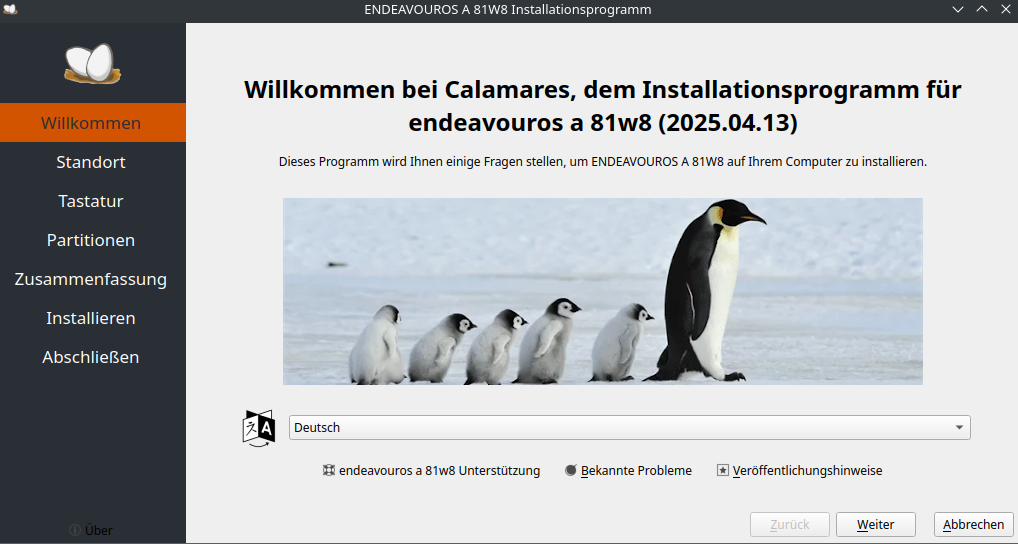Click the Abbrechen button
Image resolution: width=1018 pixels, height=544 pixels.
tap(973, 524)
